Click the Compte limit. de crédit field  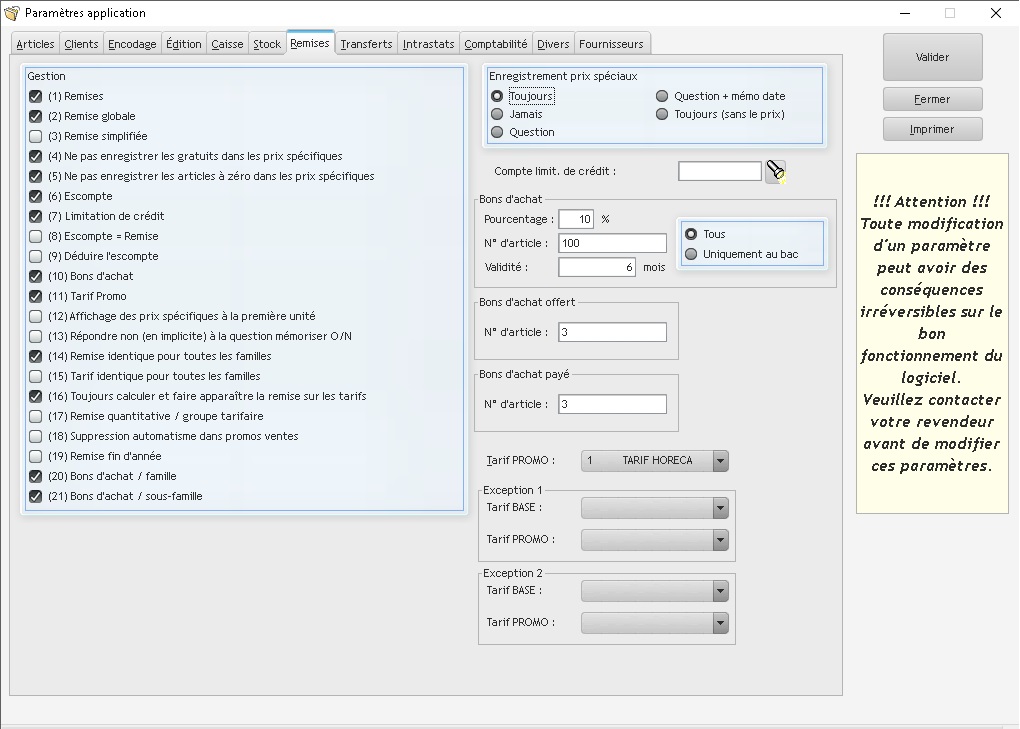click(x=719, y=172)
